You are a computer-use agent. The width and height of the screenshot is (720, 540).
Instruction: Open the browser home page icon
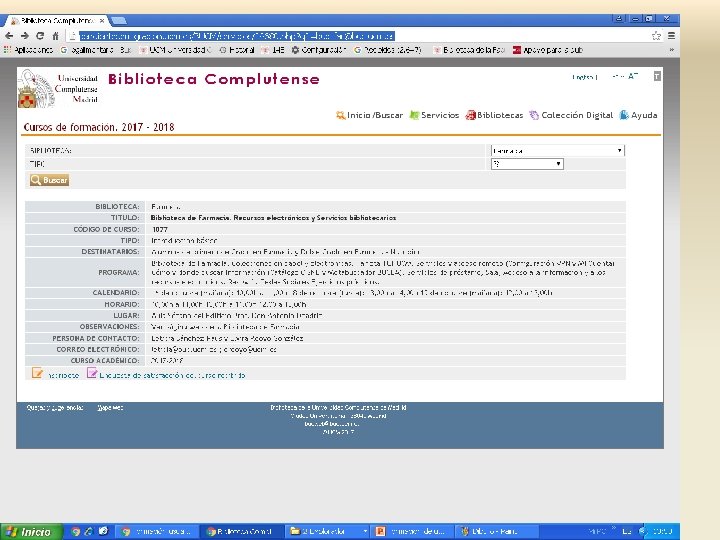pos(56,36)
